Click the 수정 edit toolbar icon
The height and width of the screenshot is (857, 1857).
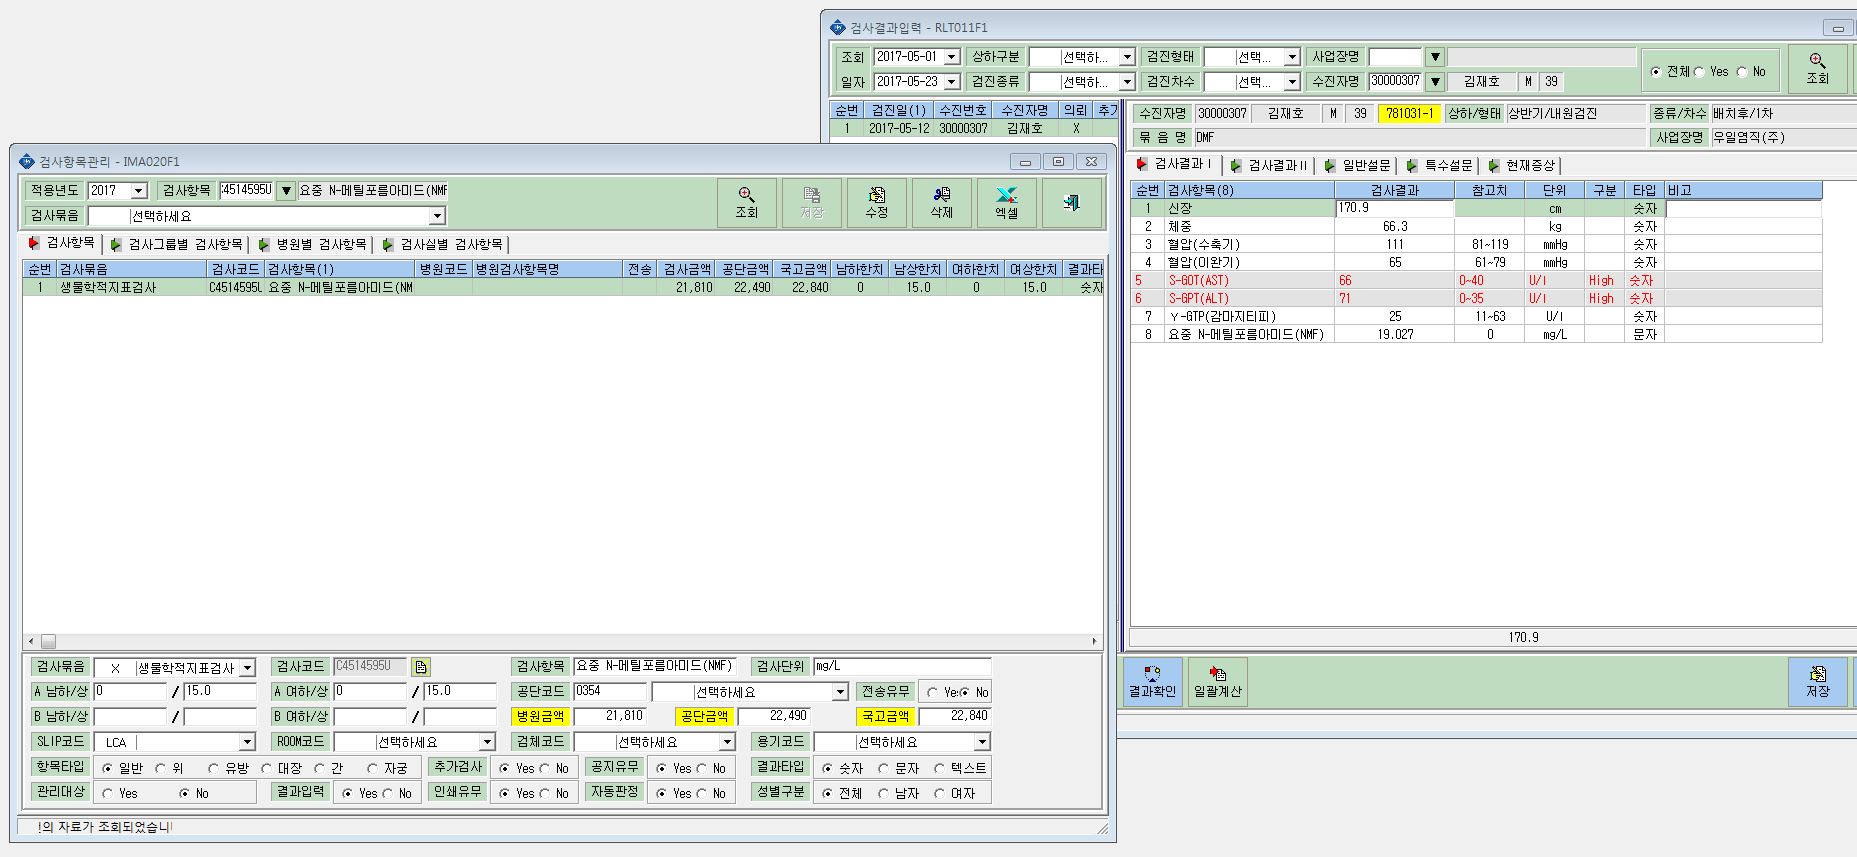click(876, 203)
